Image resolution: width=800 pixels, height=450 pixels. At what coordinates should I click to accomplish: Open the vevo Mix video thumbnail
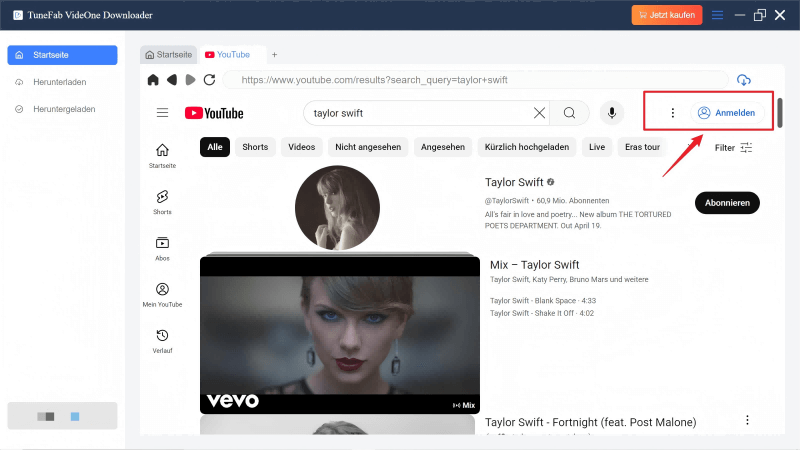pos(340,335)
